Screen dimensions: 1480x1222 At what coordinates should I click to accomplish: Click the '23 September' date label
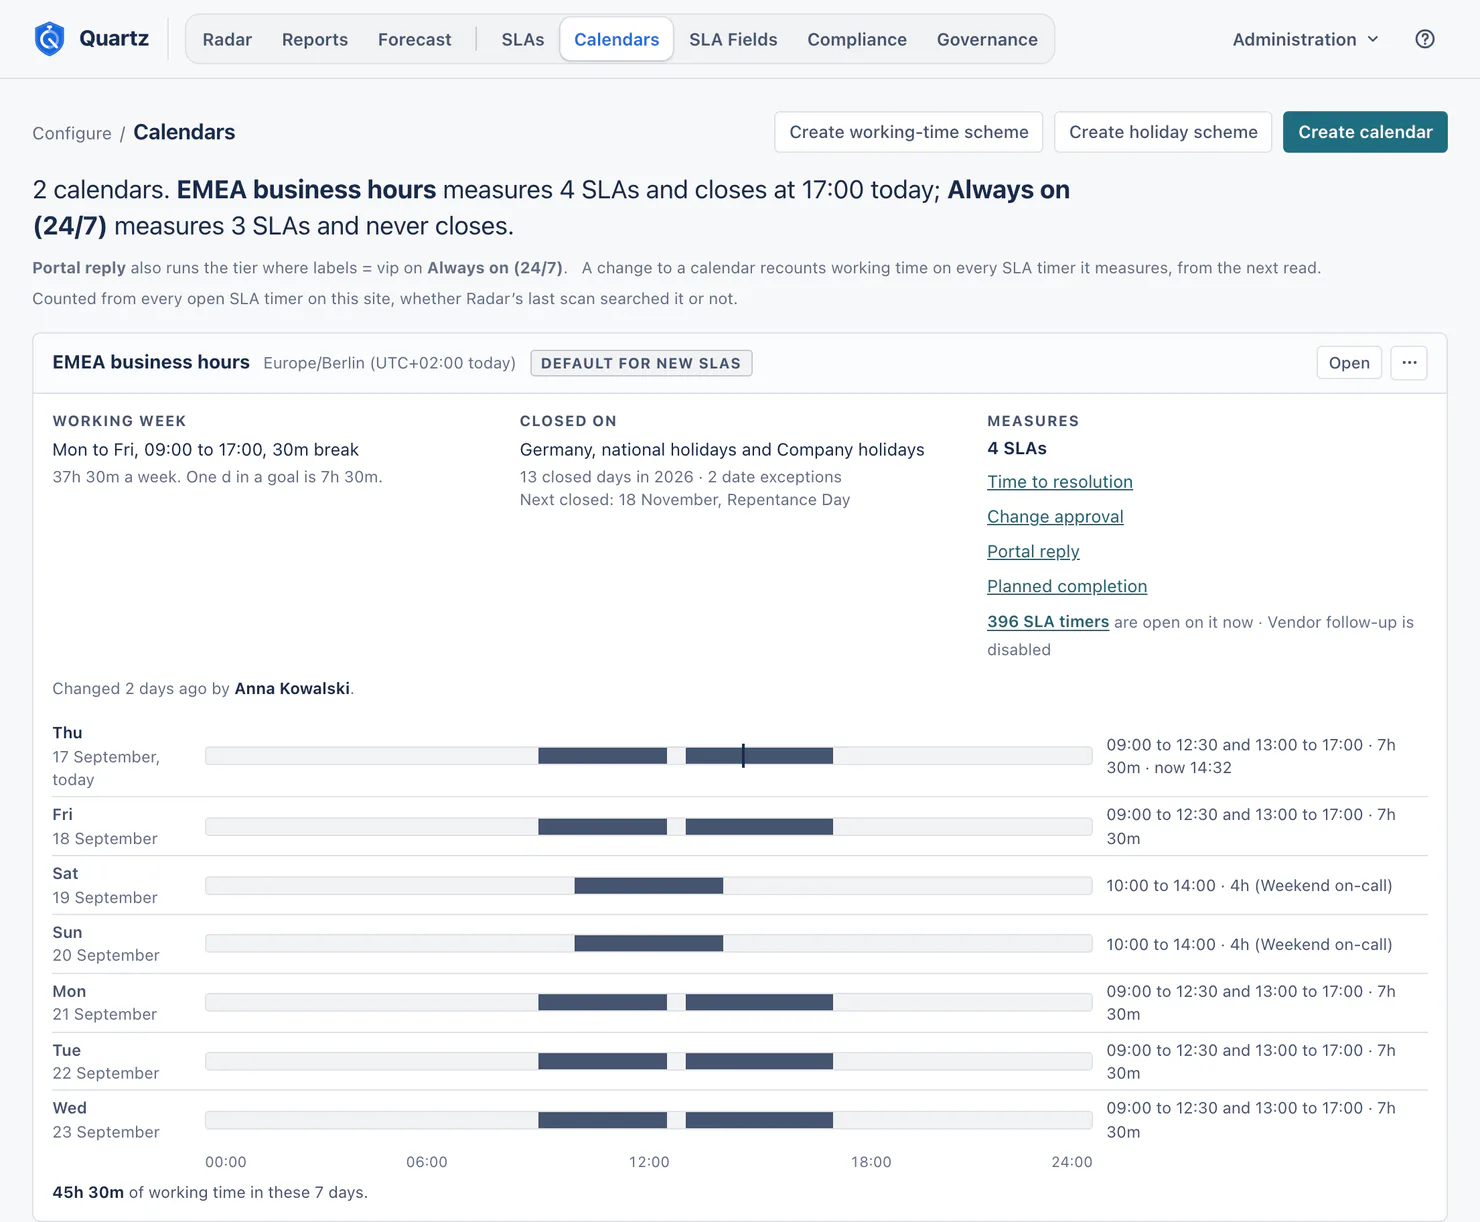pyautogui.click(x=106, y=1132)
